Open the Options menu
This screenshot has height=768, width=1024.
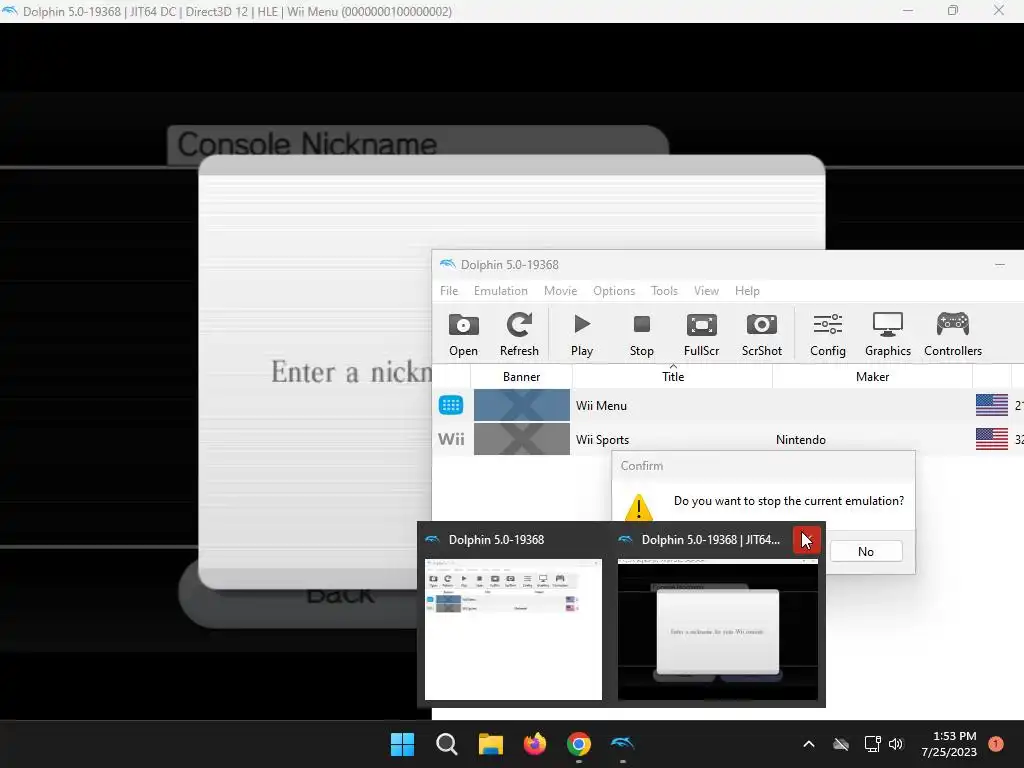pyautogui.click(x=614, y=291)
